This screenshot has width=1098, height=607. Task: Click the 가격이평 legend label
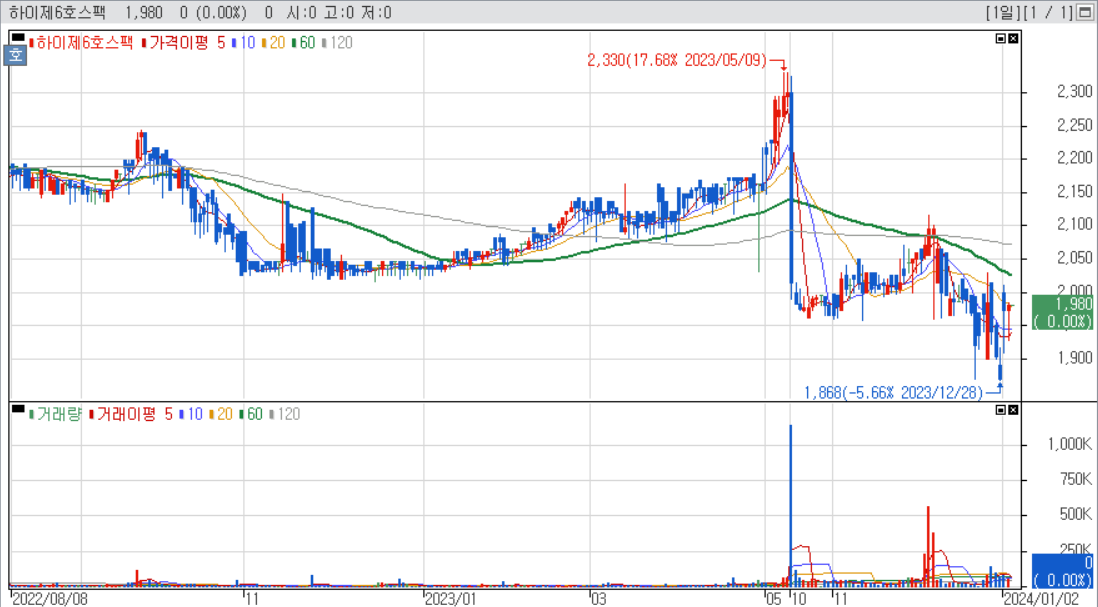point(175,43)
